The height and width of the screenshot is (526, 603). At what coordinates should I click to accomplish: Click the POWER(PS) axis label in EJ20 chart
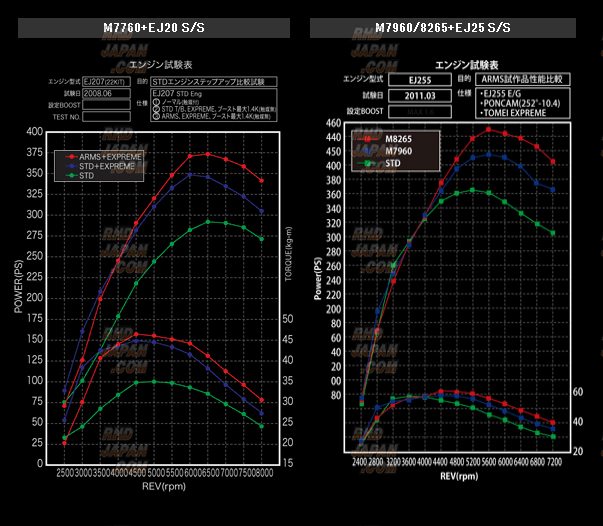click(x=18, y=286)
